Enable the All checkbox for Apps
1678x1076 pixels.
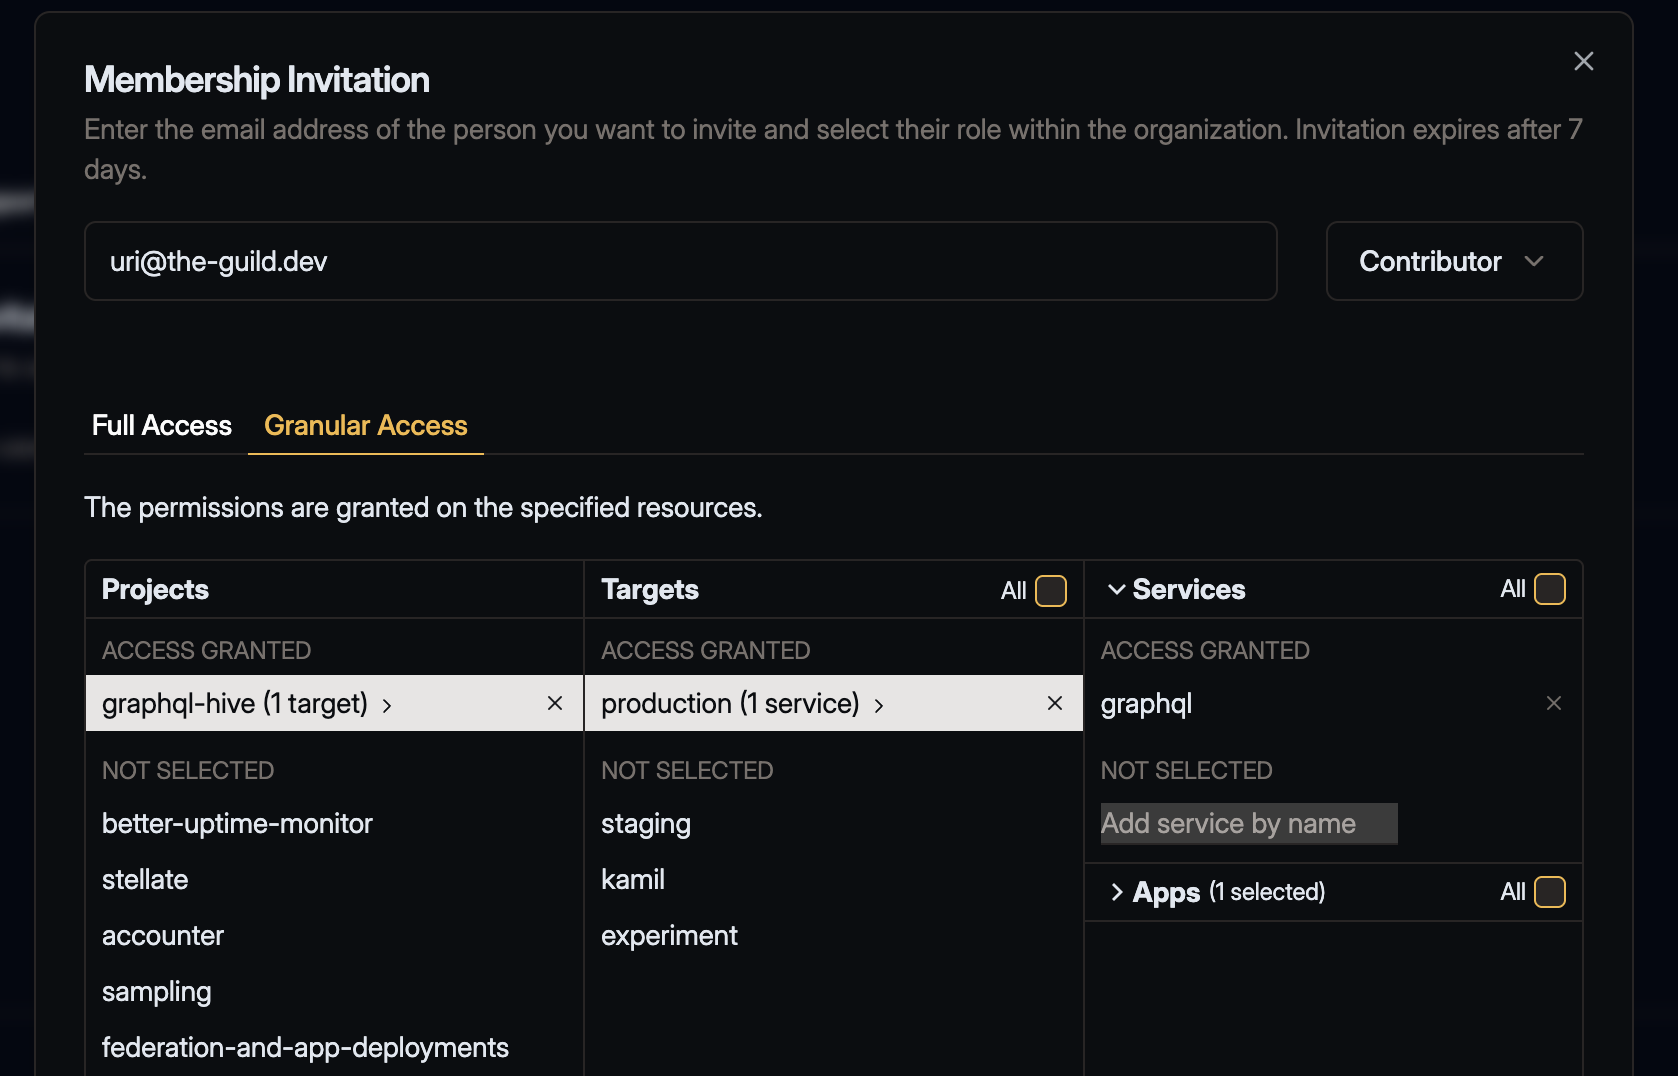pos(1551,892)
